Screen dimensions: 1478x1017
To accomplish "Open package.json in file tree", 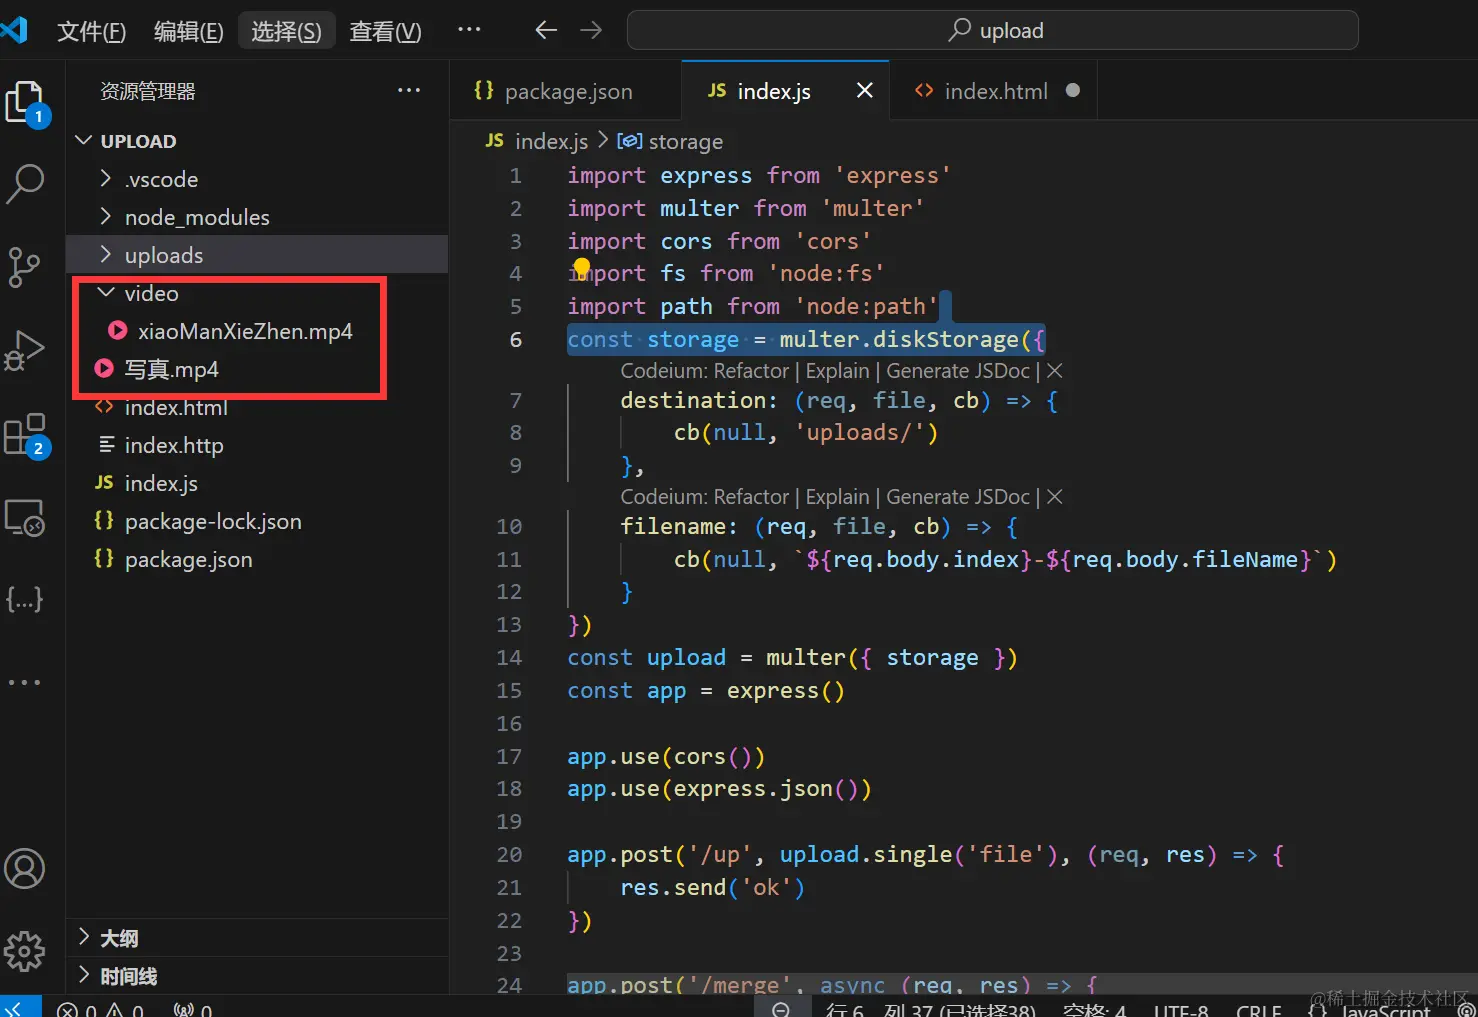I will pyautogui.click(x=257, y=559).
